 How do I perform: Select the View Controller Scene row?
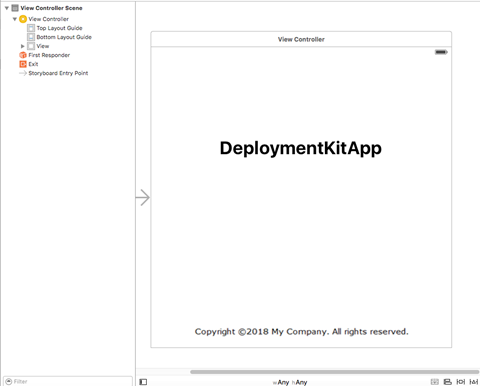tap(68, 8)
